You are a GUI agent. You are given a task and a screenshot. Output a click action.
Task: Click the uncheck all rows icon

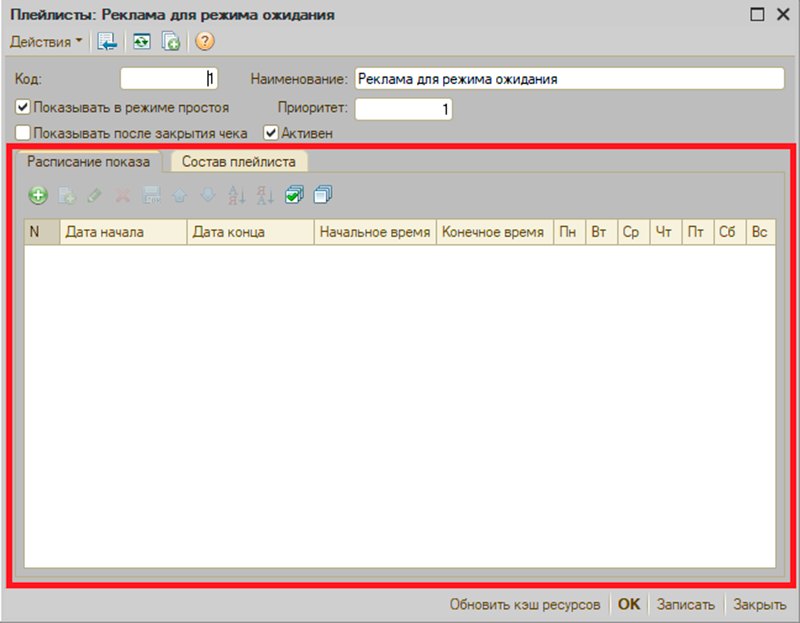pyautogui.click(x=323, y=195)
